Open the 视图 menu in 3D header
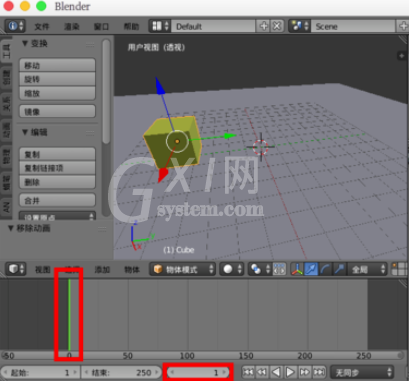 (43, 269)
